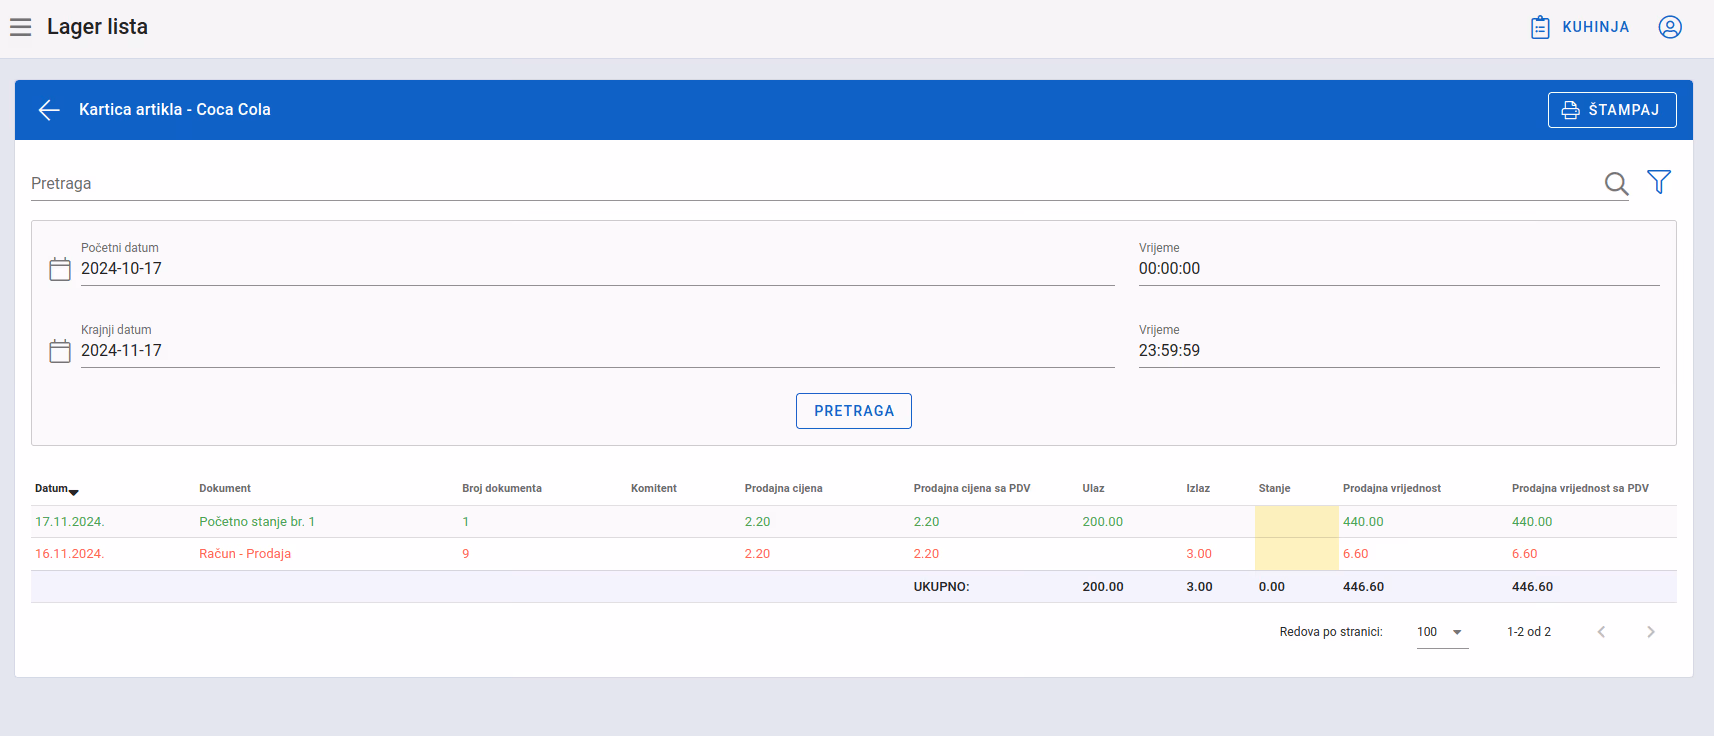
Task: Edit the start time 00:00:00 field
Action: [x=1399, y=269]
